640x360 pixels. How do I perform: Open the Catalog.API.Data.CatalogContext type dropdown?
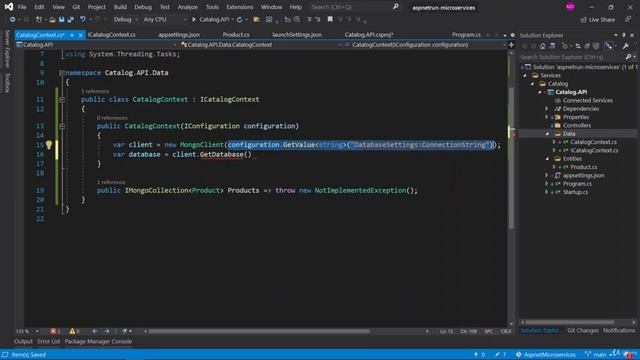[x=260, y=45]
